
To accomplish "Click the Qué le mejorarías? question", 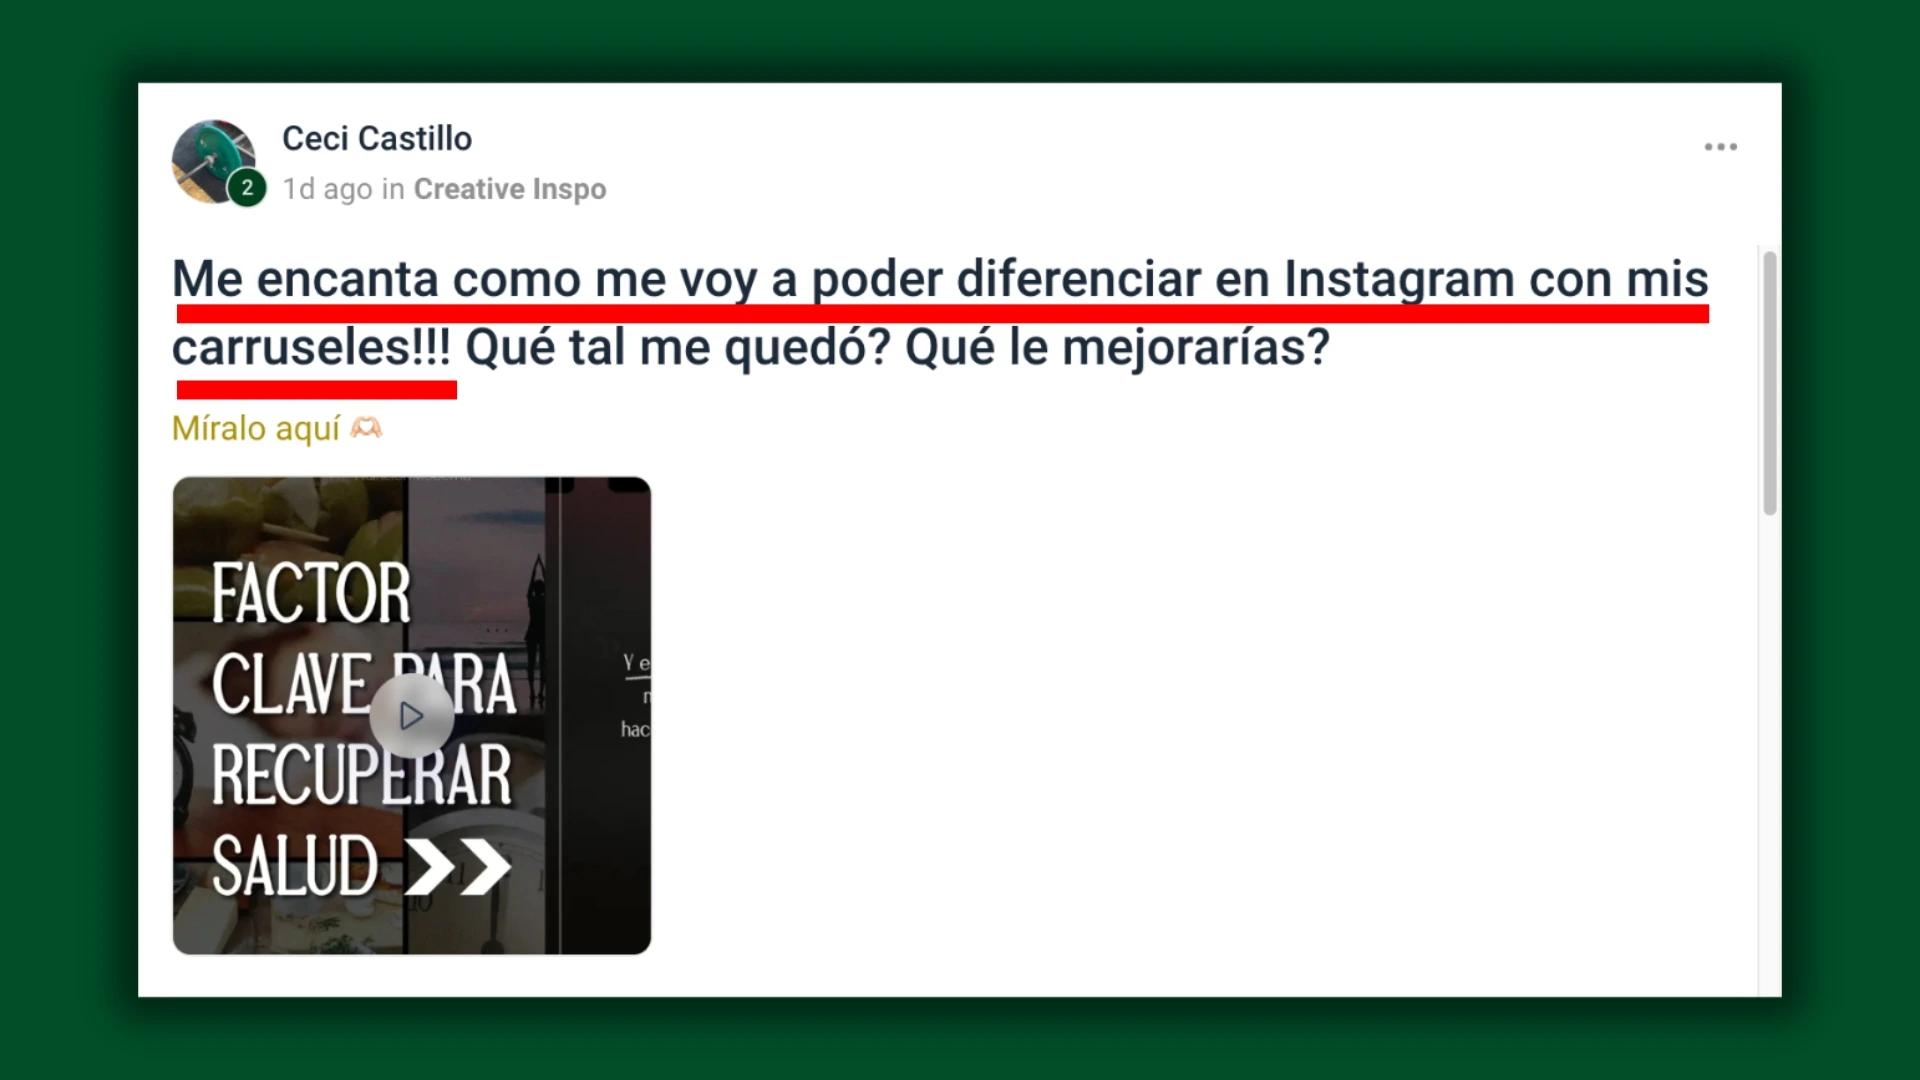I will click(x=1118, y=348).
